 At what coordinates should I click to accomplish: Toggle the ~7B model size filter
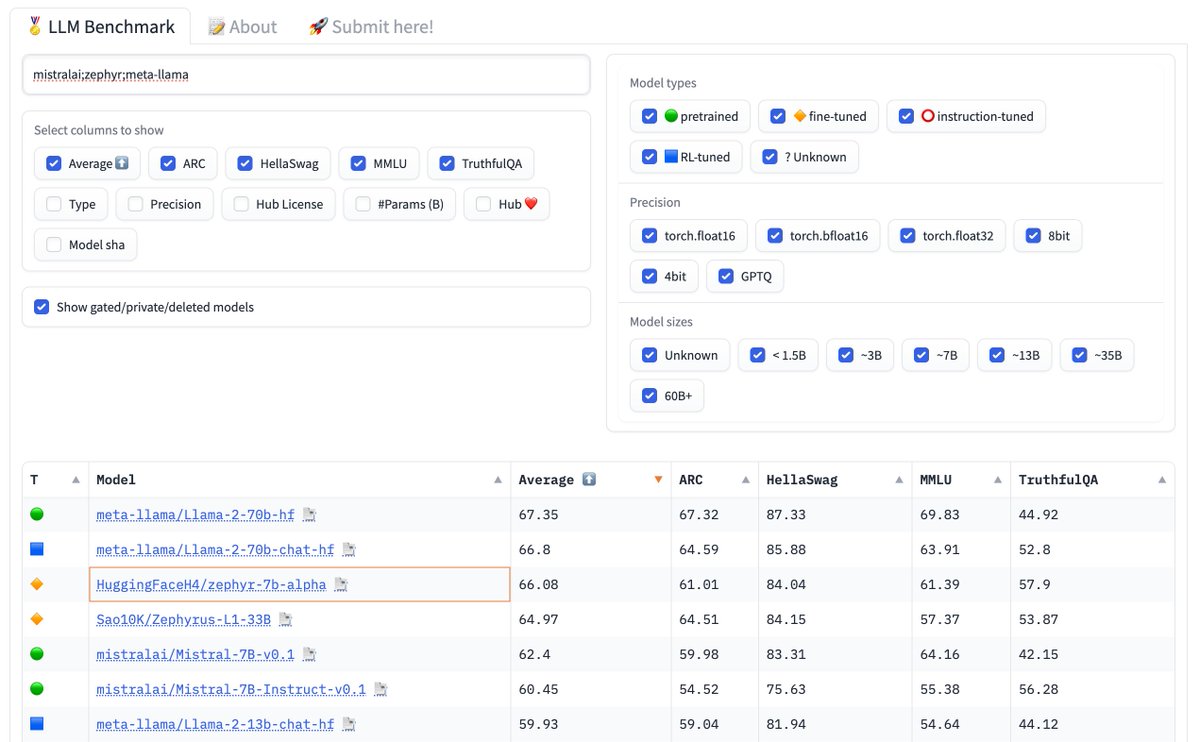[922, 355]
